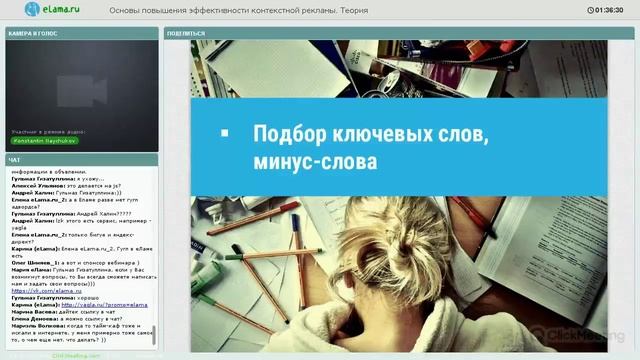Screen dimensions: 640x360
Task: Click the shared presentation slide image
Action: tap(399, 196)
